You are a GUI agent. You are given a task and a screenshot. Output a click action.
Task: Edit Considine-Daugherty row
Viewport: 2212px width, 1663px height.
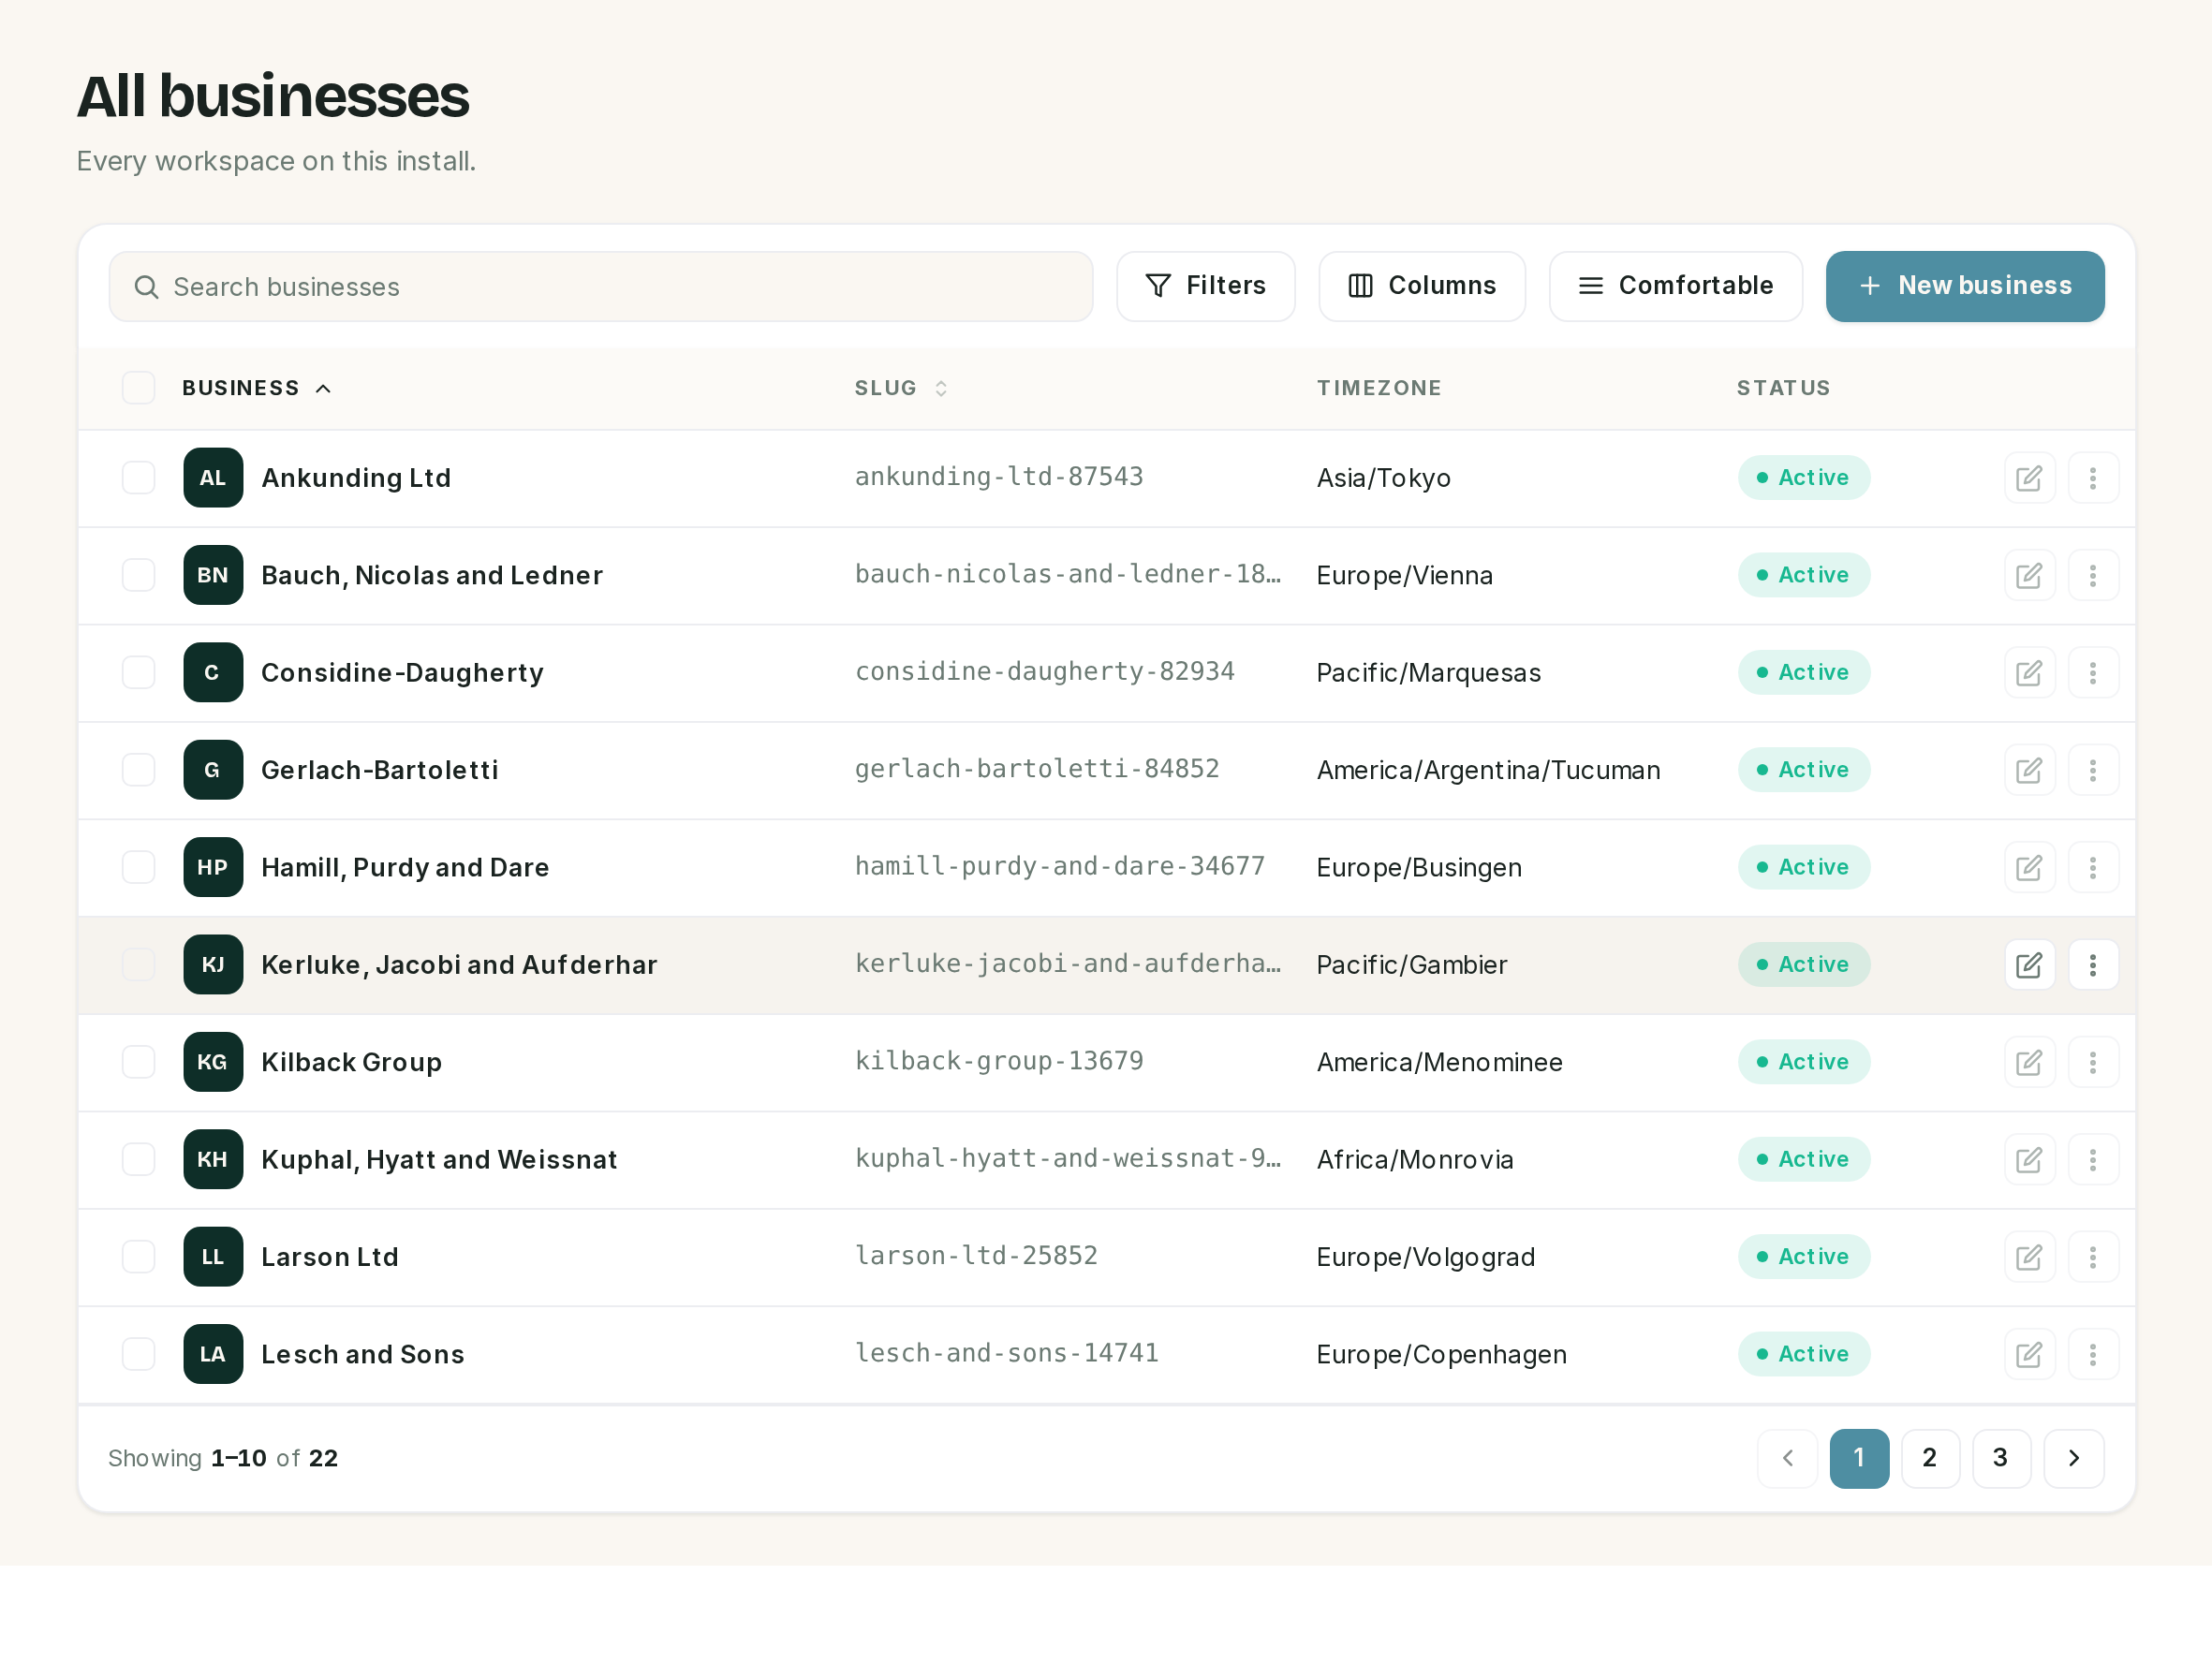tap(2029, 673)
